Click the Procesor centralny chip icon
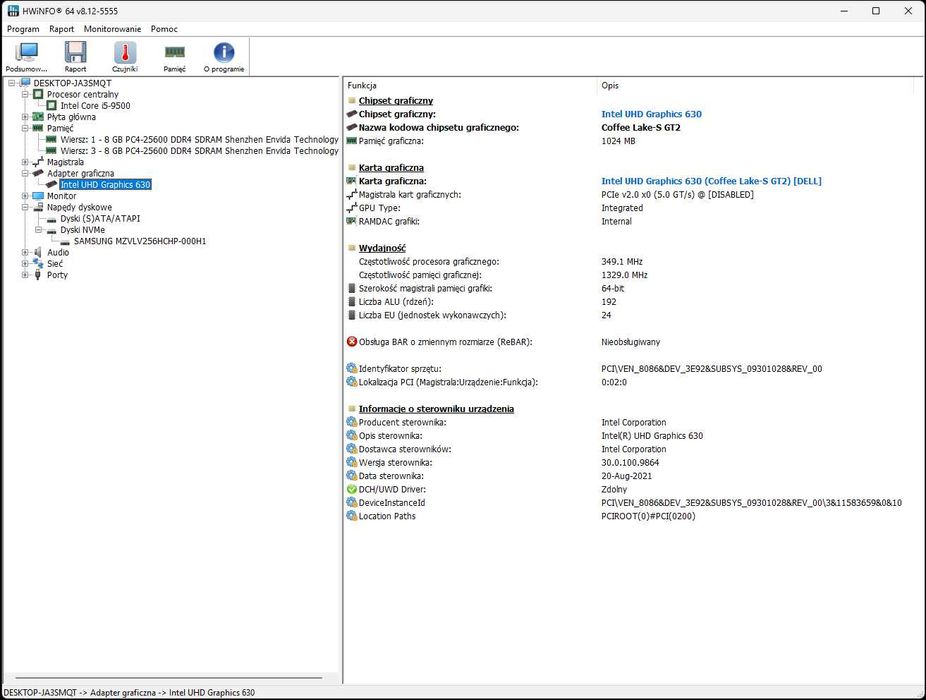 (x=38, y=95)
